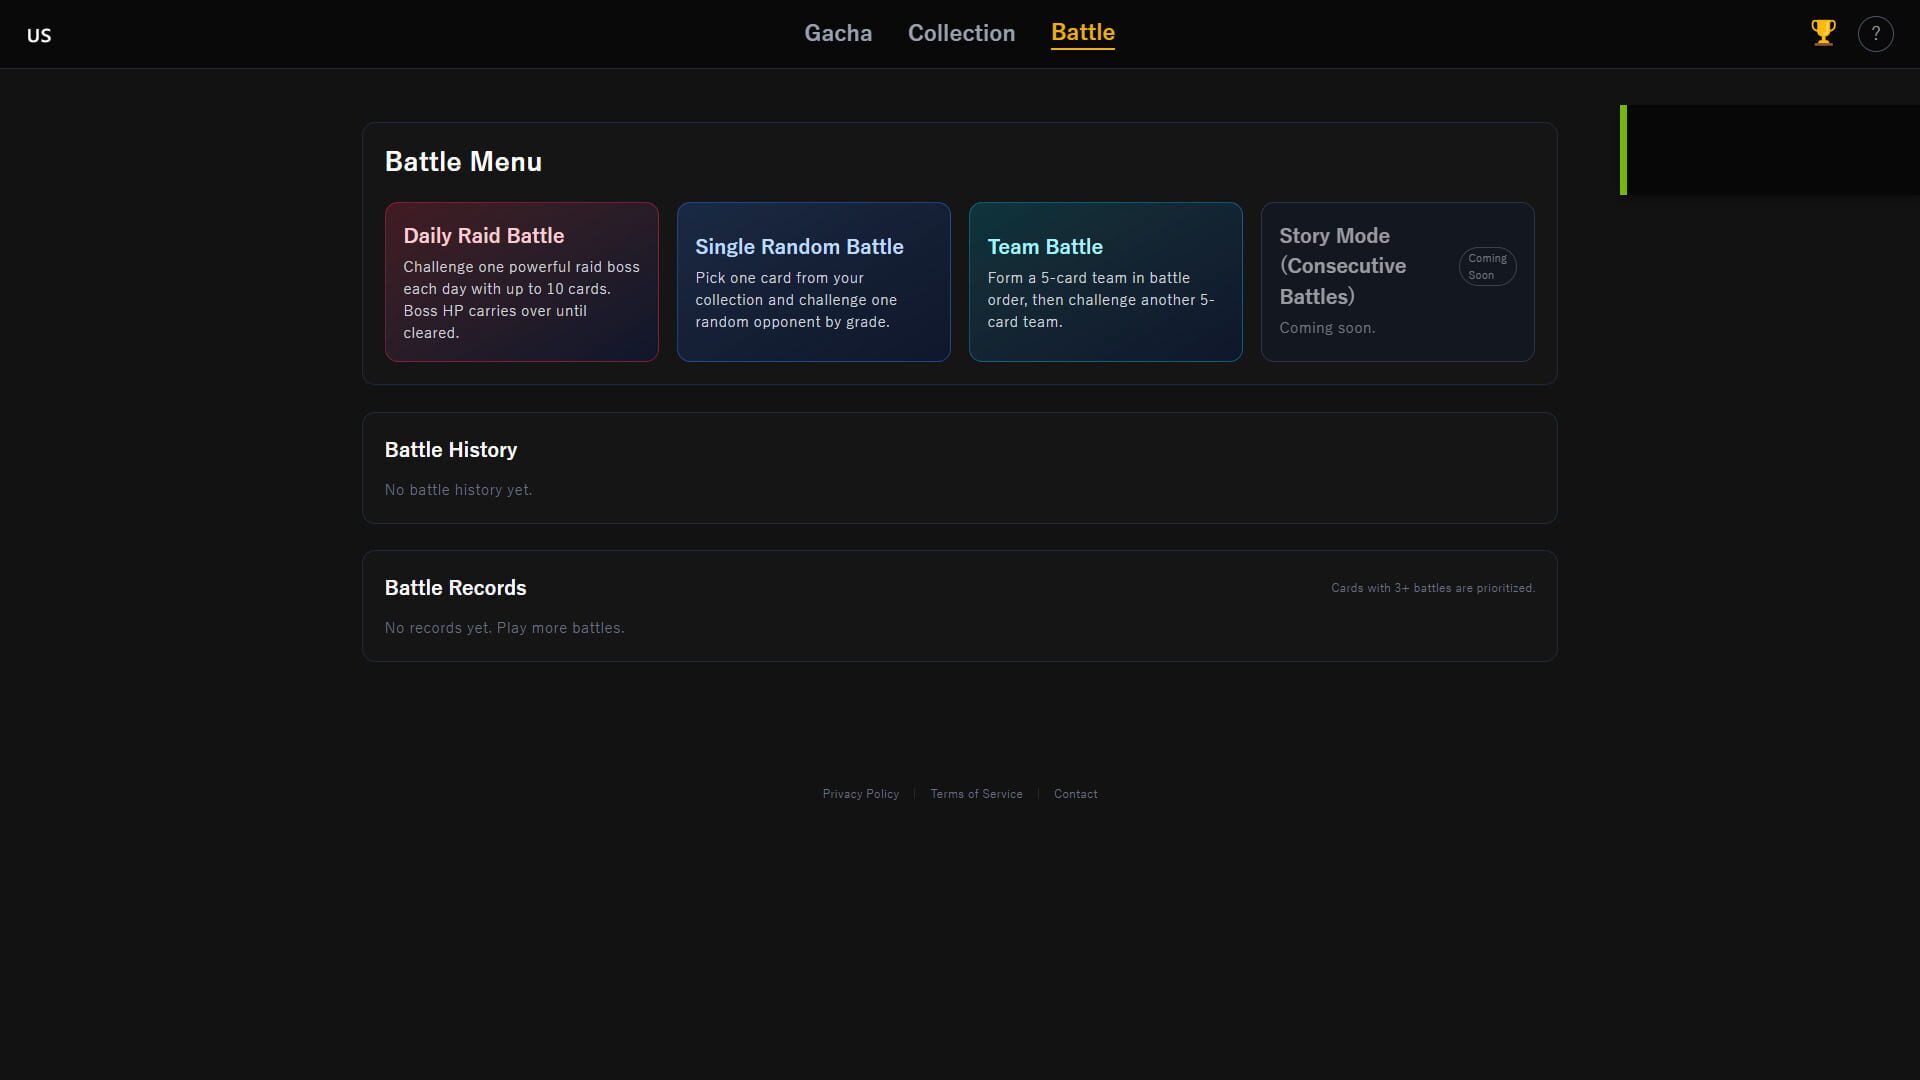
Task: Open the Terms of Service link
Action: [x=976, y=794]
